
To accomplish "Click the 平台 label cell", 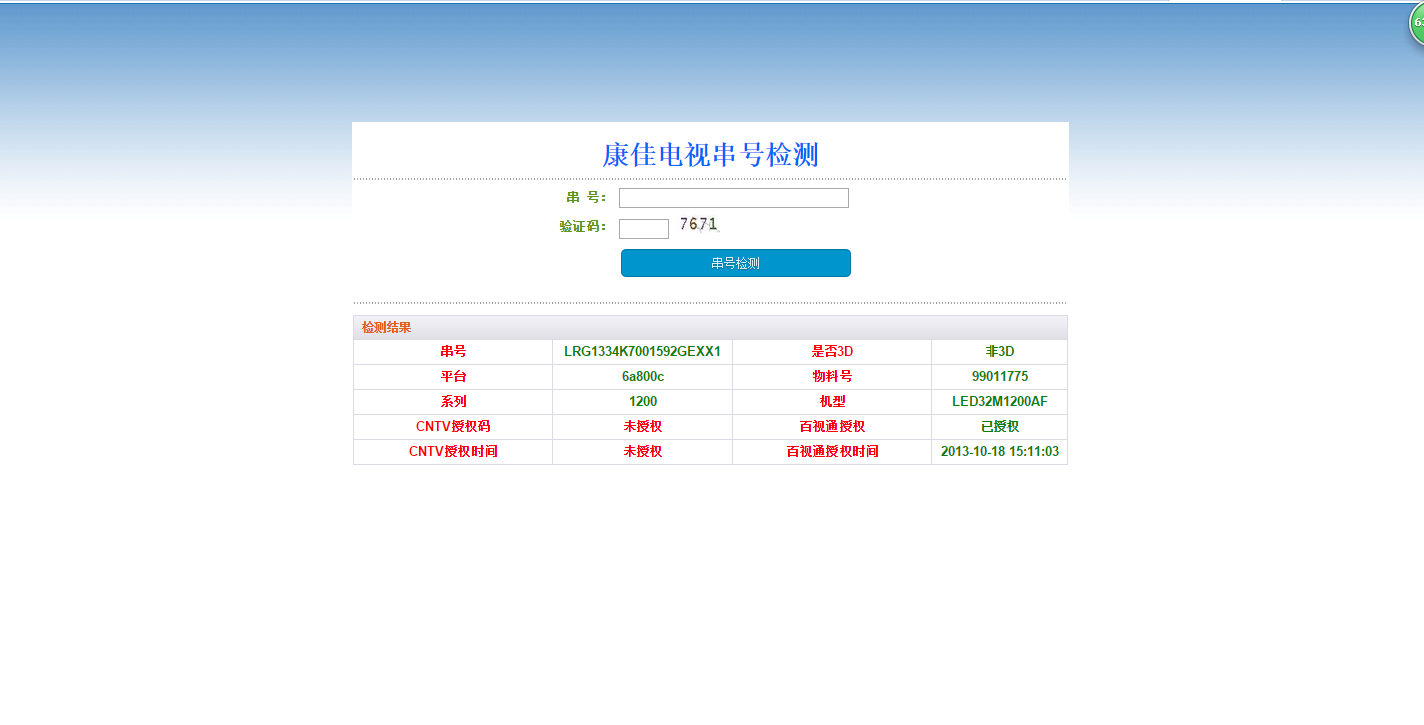I will pyautogui.click(x=453, y=377).
